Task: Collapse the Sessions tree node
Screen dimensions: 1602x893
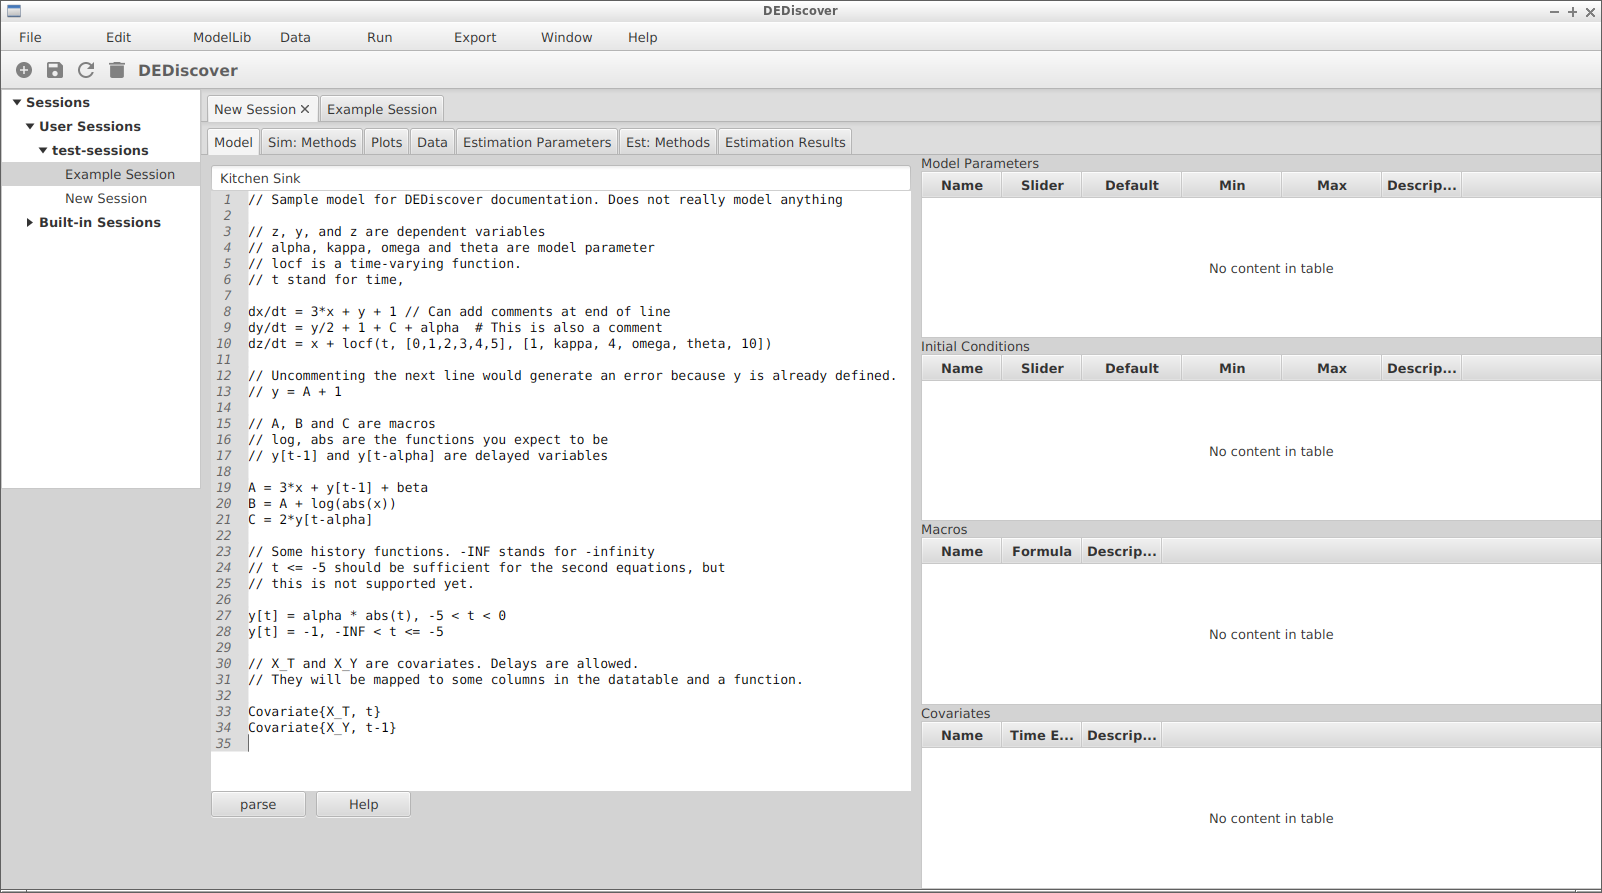Action: coord(17,102)
